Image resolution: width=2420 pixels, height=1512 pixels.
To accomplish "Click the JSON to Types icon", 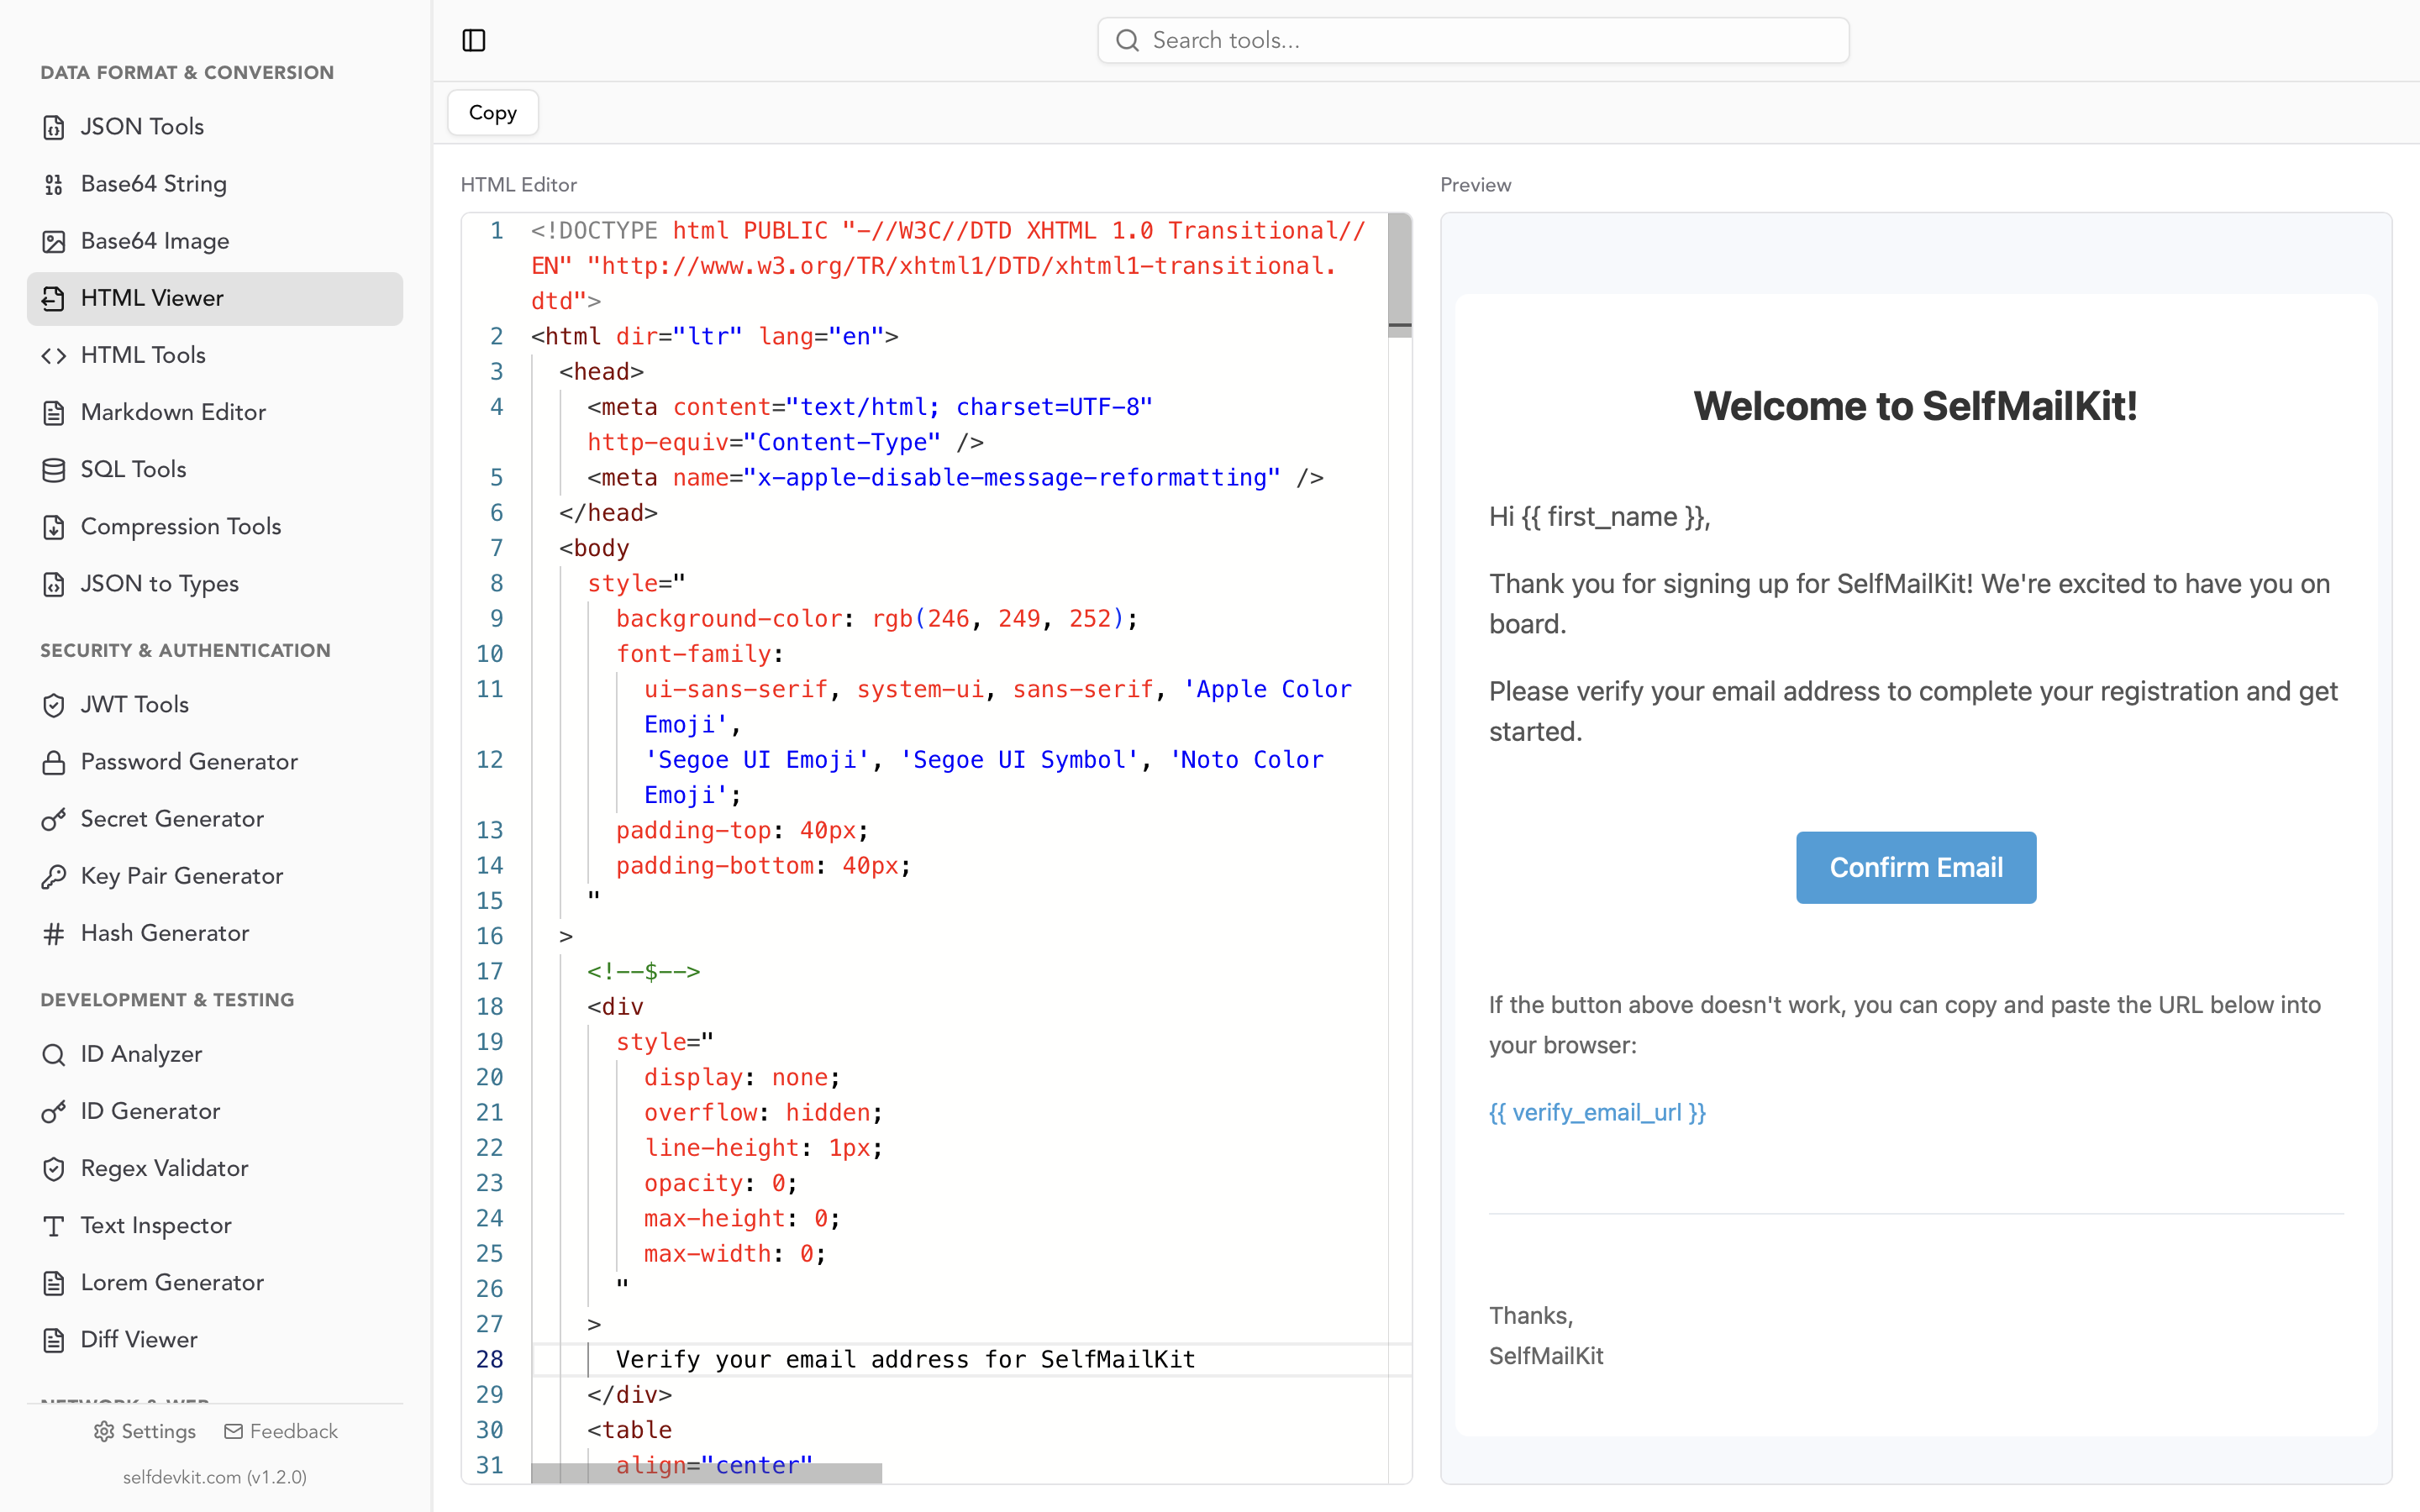I will pos(54,584).
